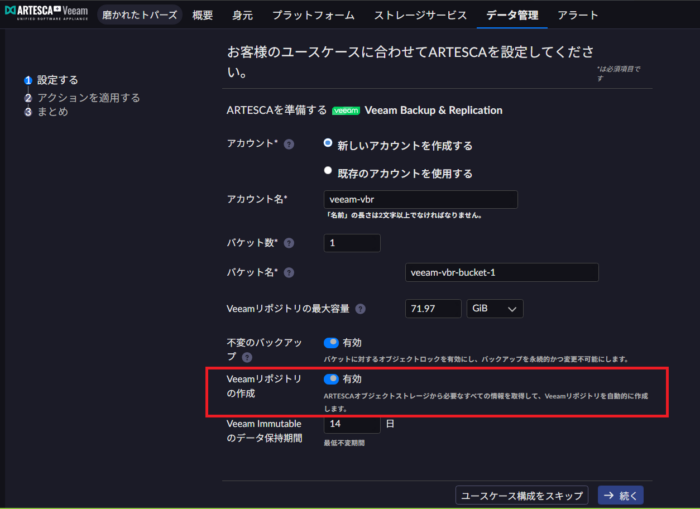Image resolution: width=700 pixels, height=509 pixels.
Task: Open the 磨かれたトパーズ selector
Action: (140, 15)
